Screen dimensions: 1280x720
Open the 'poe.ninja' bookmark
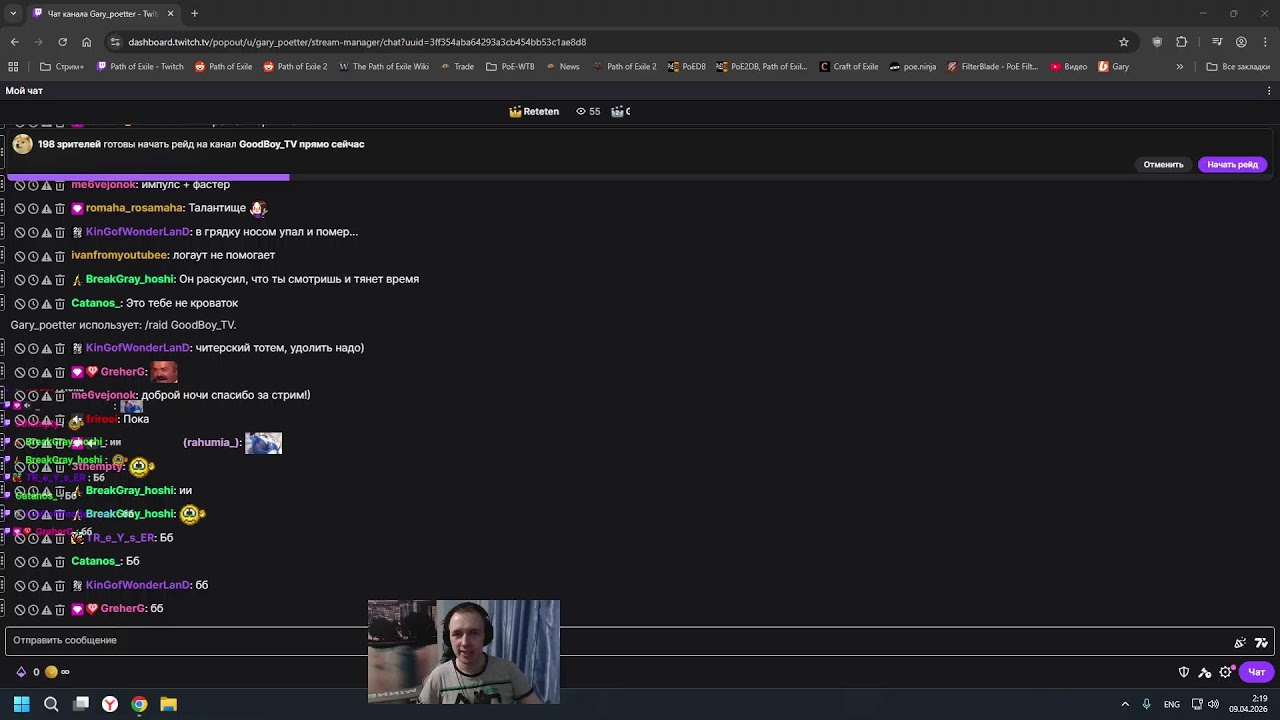[913, 67]
